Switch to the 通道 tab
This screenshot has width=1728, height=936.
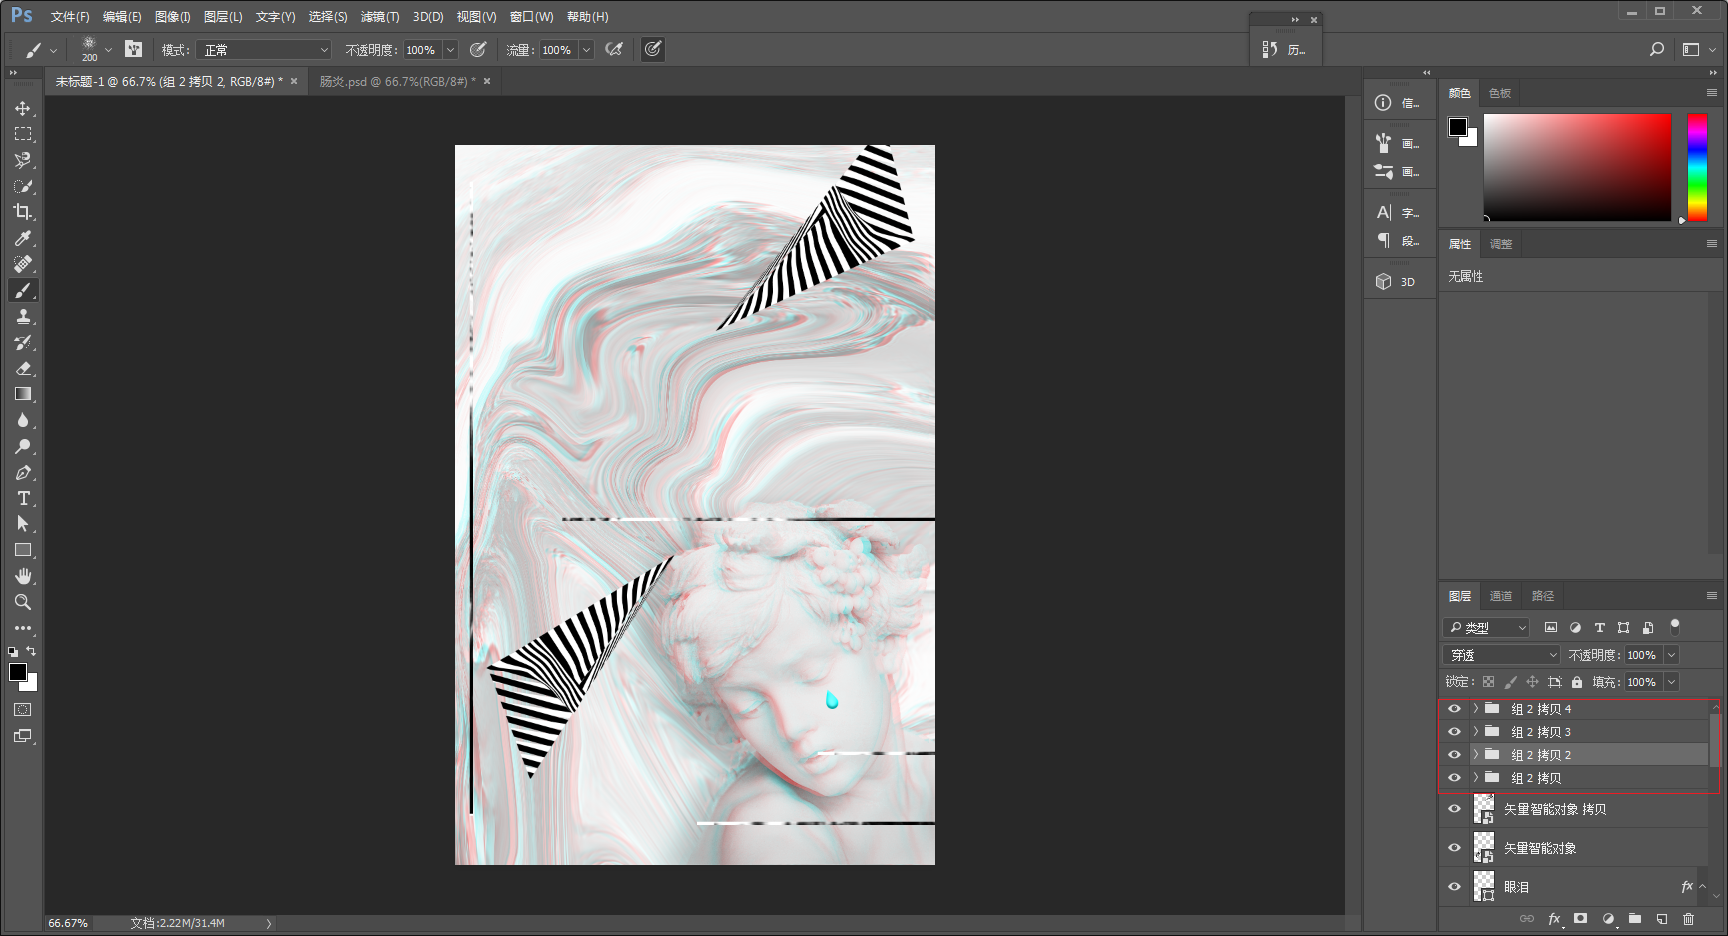point(1501,596)
